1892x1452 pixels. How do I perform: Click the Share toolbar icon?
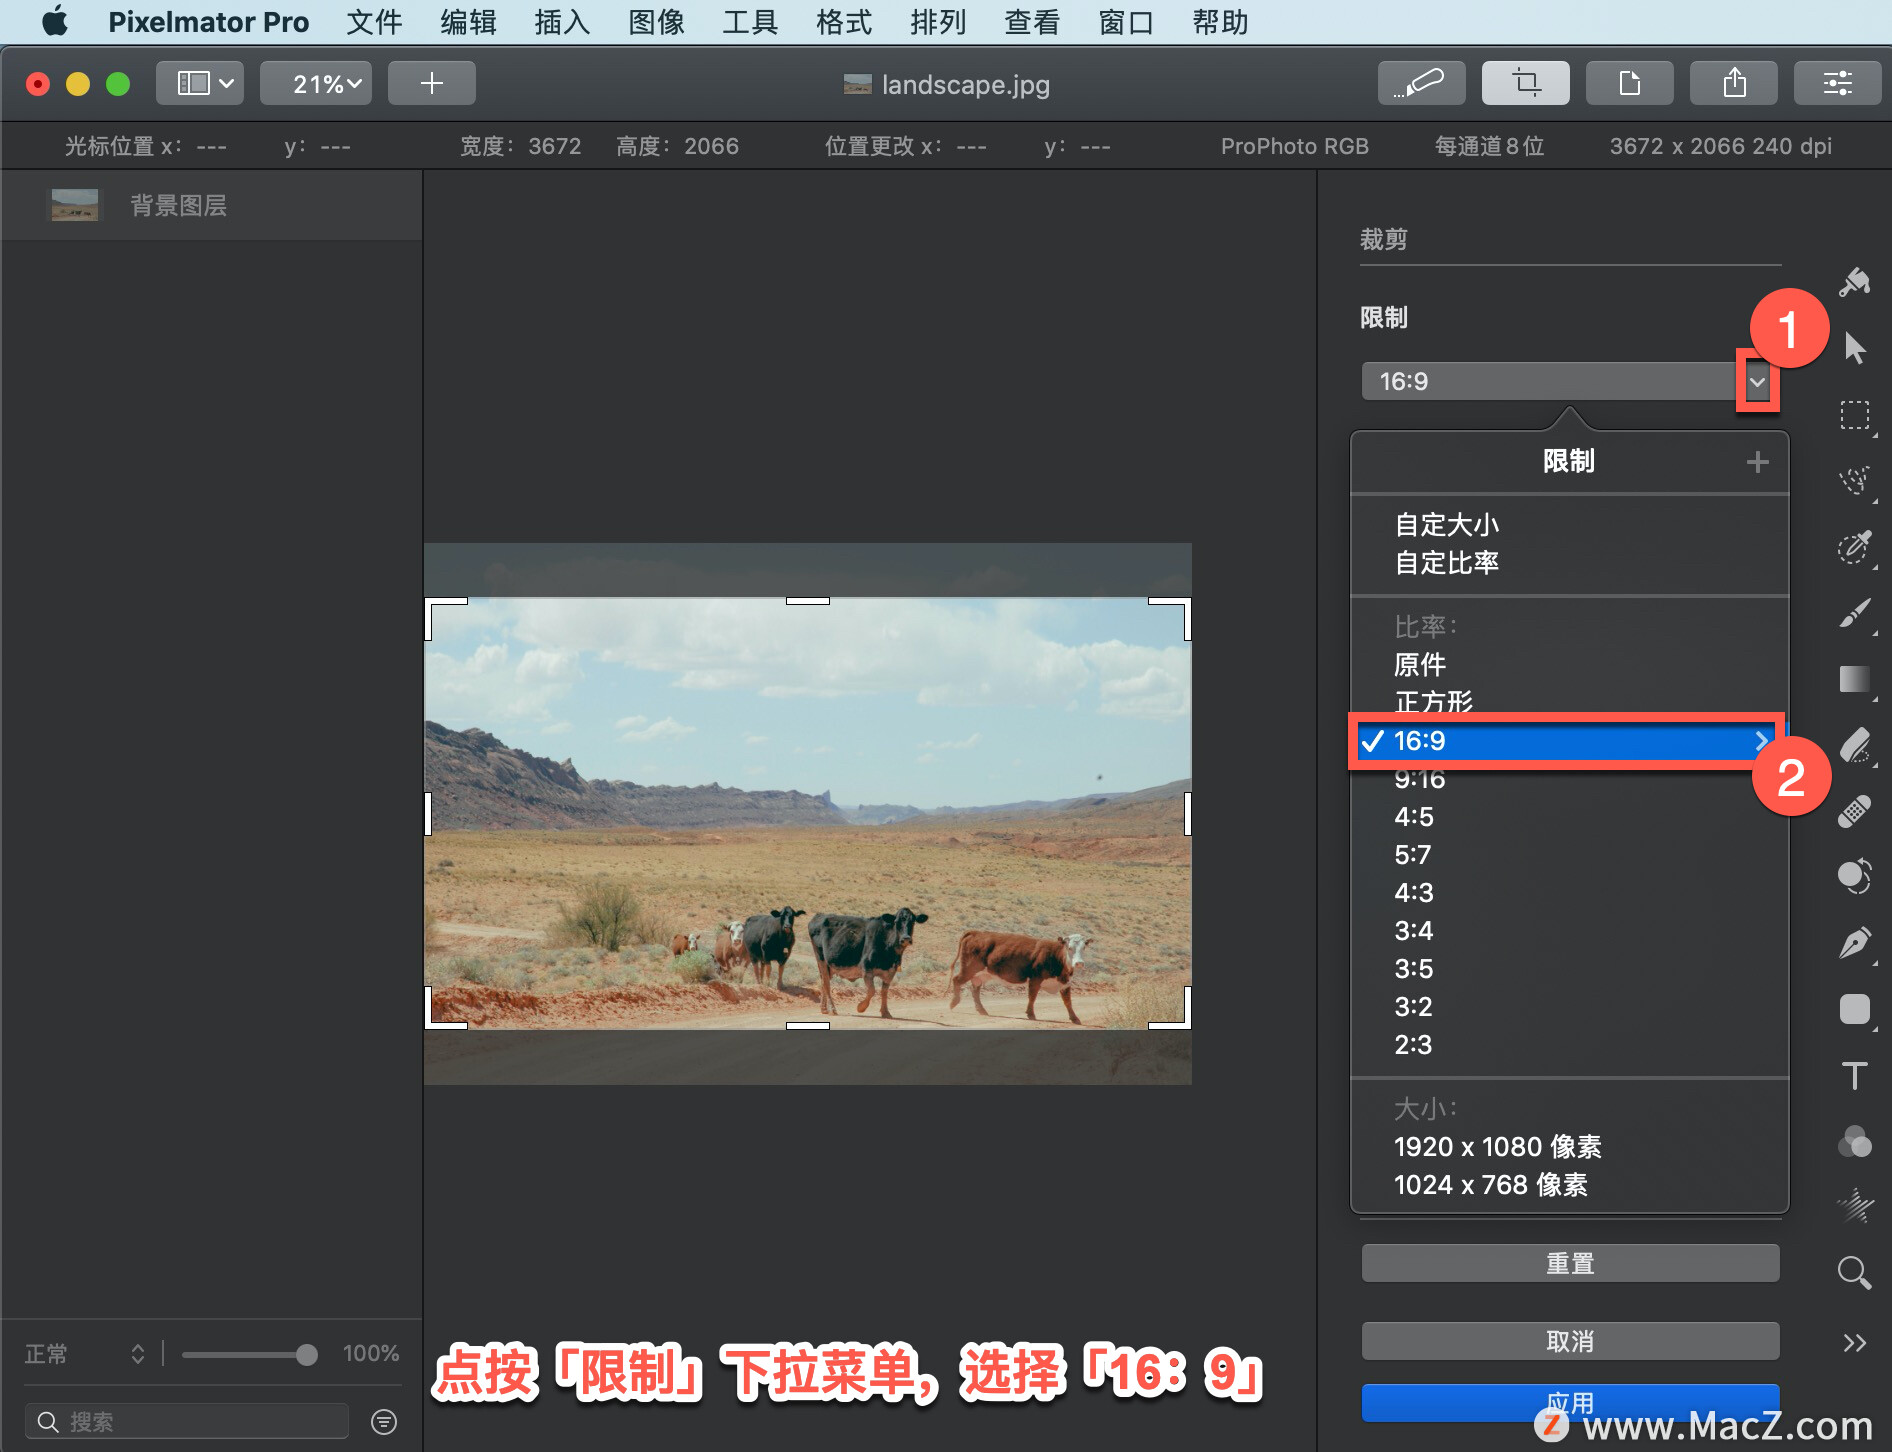click(1733, 83)
